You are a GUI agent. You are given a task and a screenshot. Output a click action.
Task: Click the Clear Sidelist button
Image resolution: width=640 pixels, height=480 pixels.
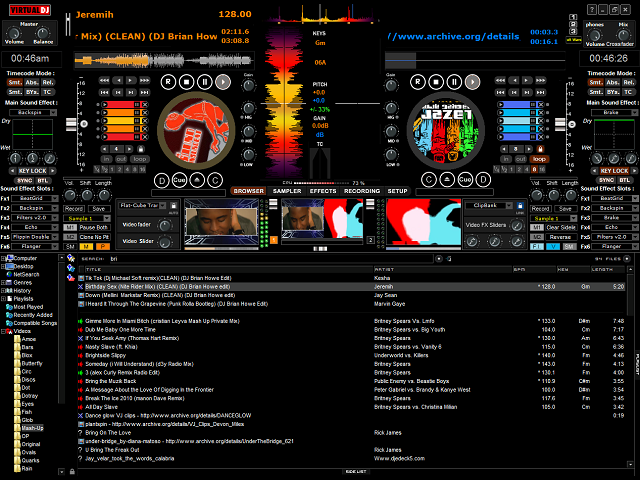point(560,228)
